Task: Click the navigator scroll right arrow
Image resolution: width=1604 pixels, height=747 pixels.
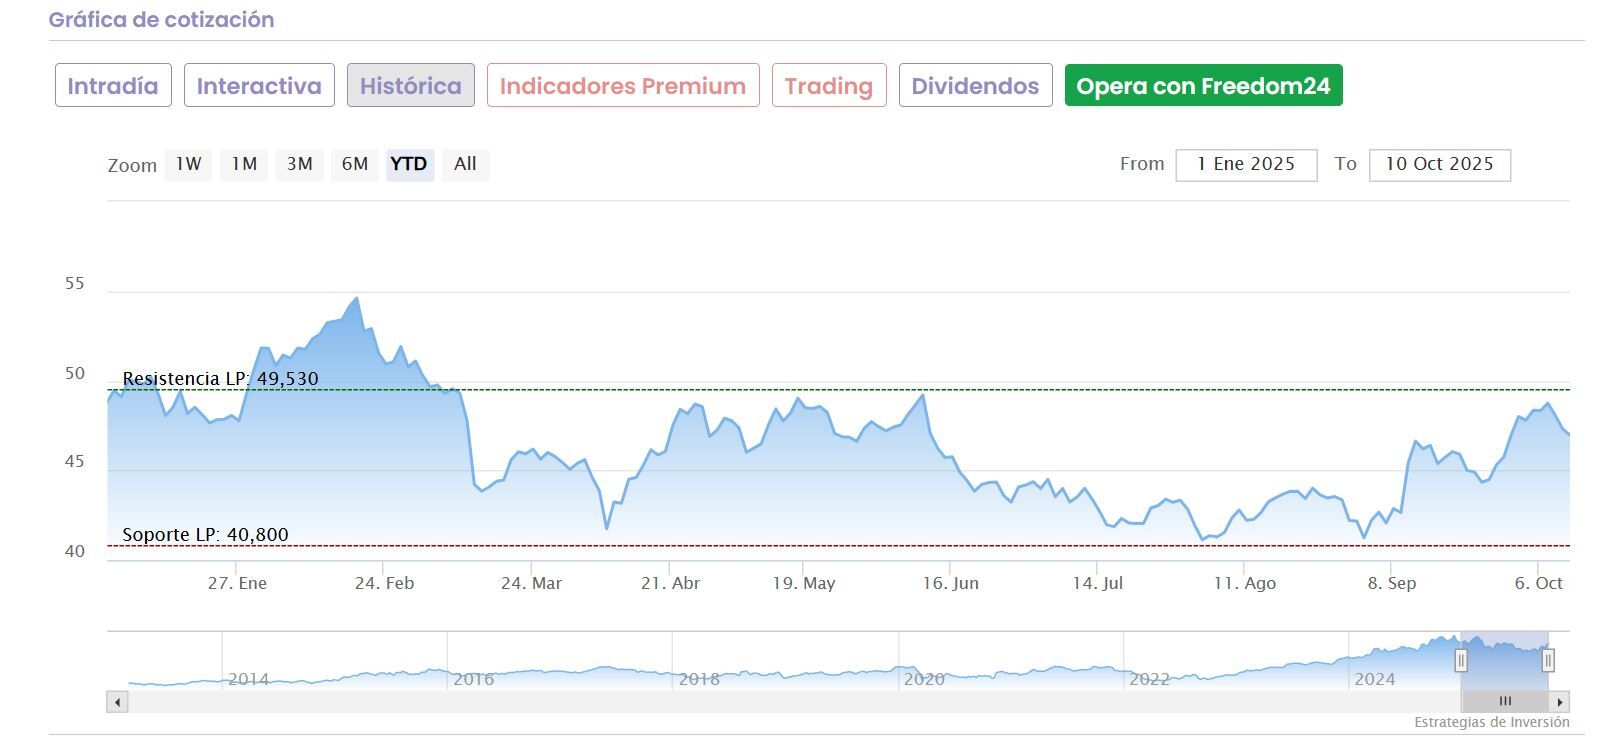Action: [1560, 702]
